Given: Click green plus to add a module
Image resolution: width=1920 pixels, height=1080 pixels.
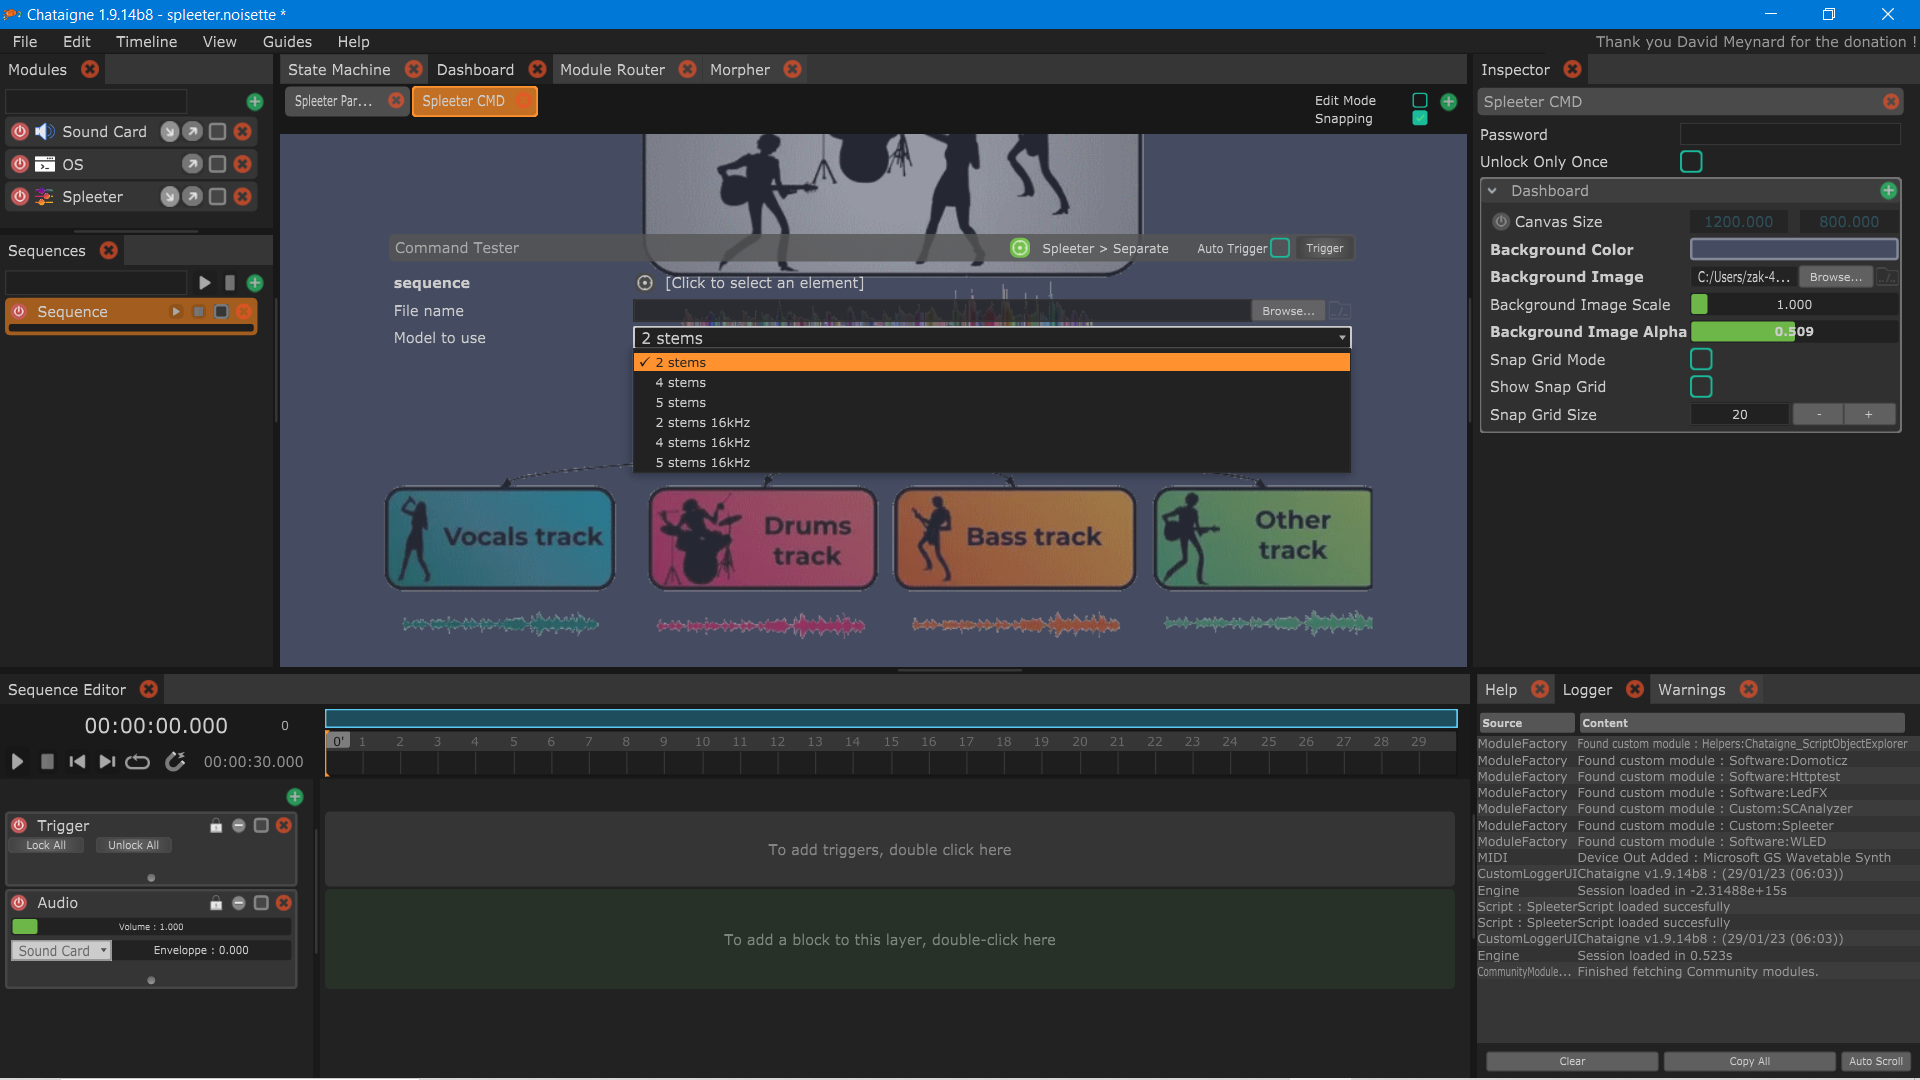Looking at the screenshot, I should [254, 102].
